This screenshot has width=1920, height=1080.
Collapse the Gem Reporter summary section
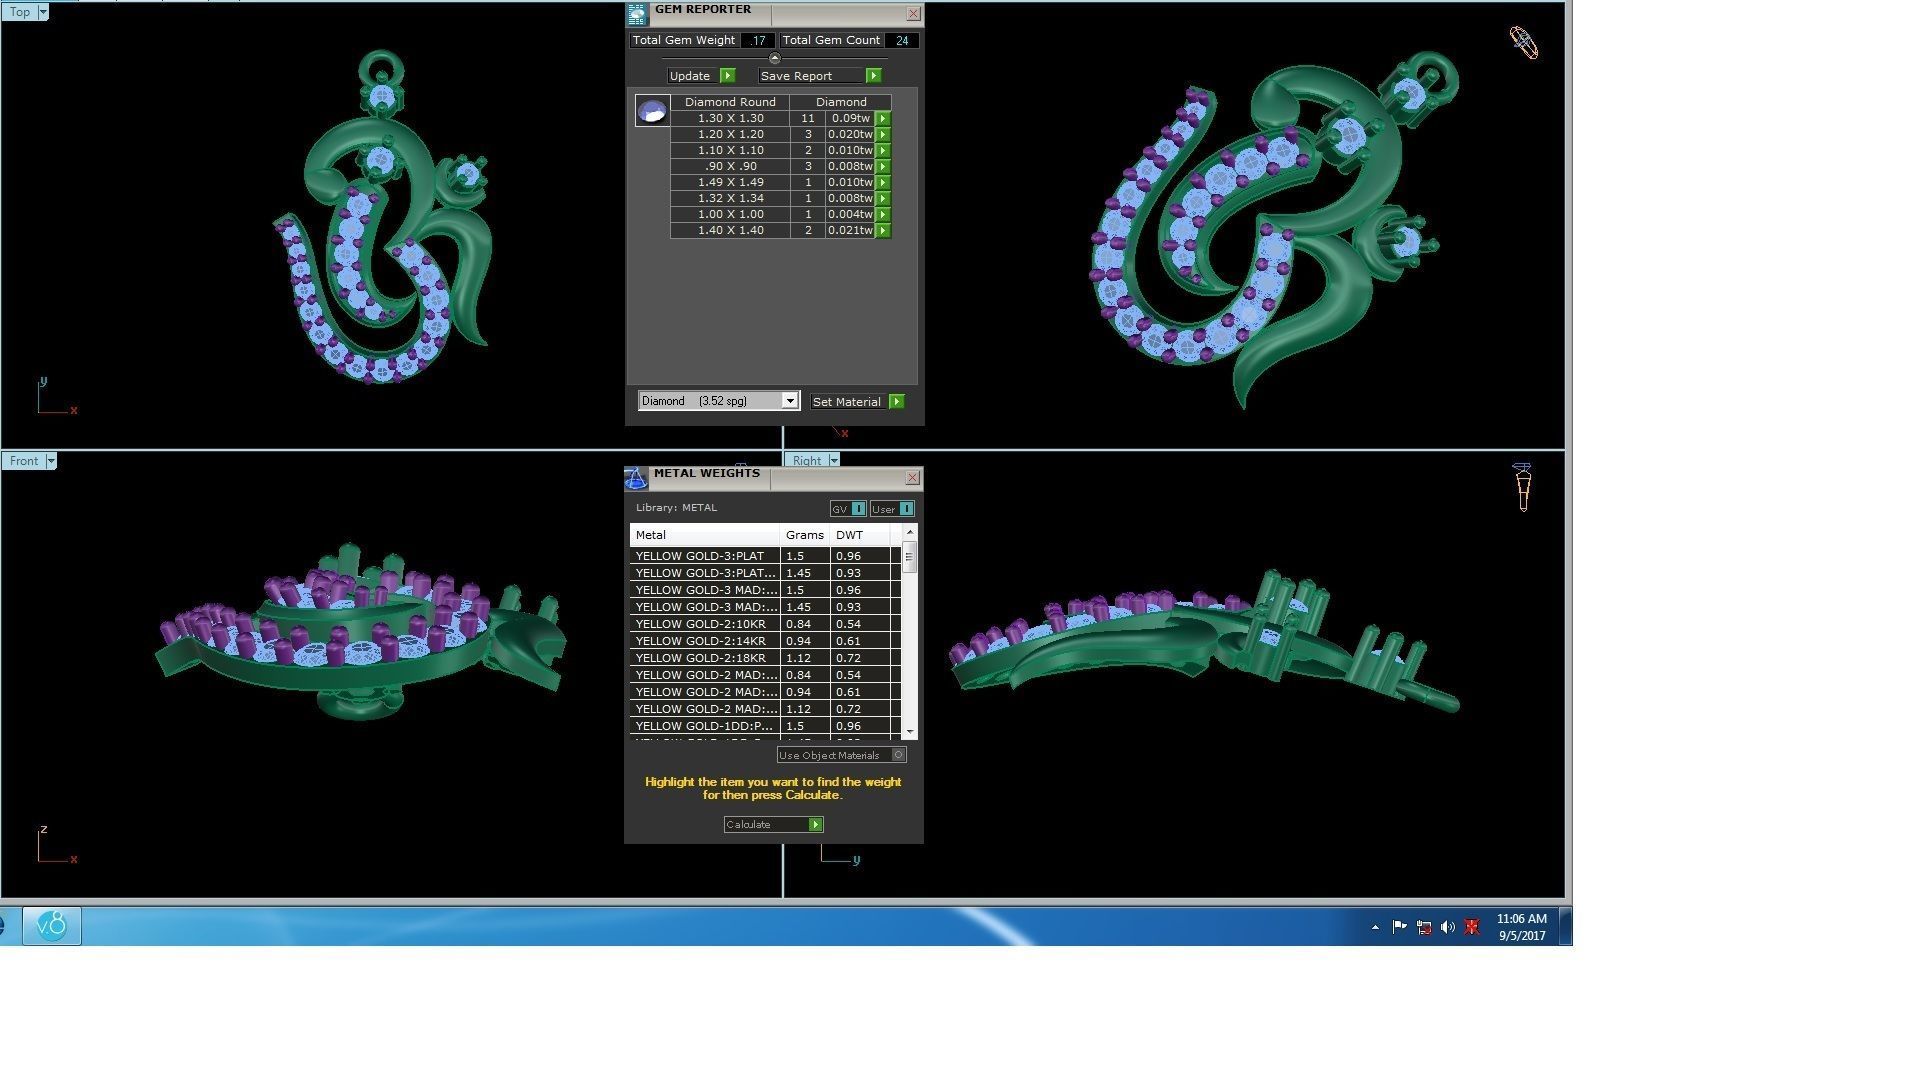774,58
